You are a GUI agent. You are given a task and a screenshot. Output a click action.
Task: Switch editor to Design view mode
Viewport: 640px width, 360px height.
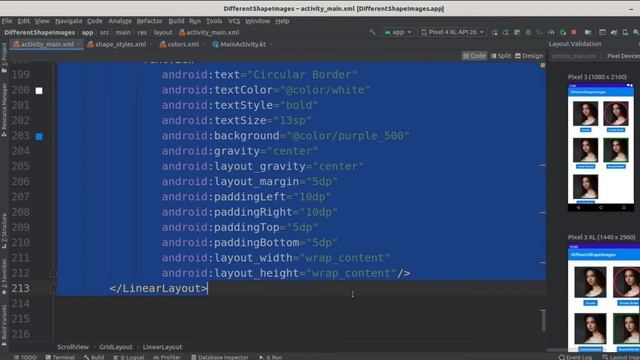(x=529, y=56)
